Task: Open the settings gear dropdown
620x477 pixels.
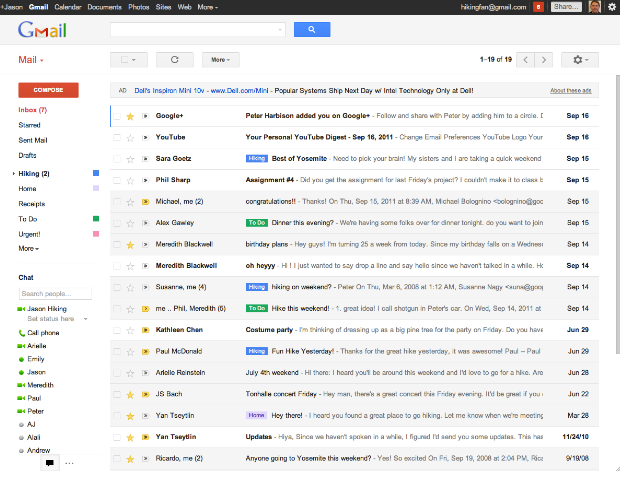Action: click(x=580, y=60)
